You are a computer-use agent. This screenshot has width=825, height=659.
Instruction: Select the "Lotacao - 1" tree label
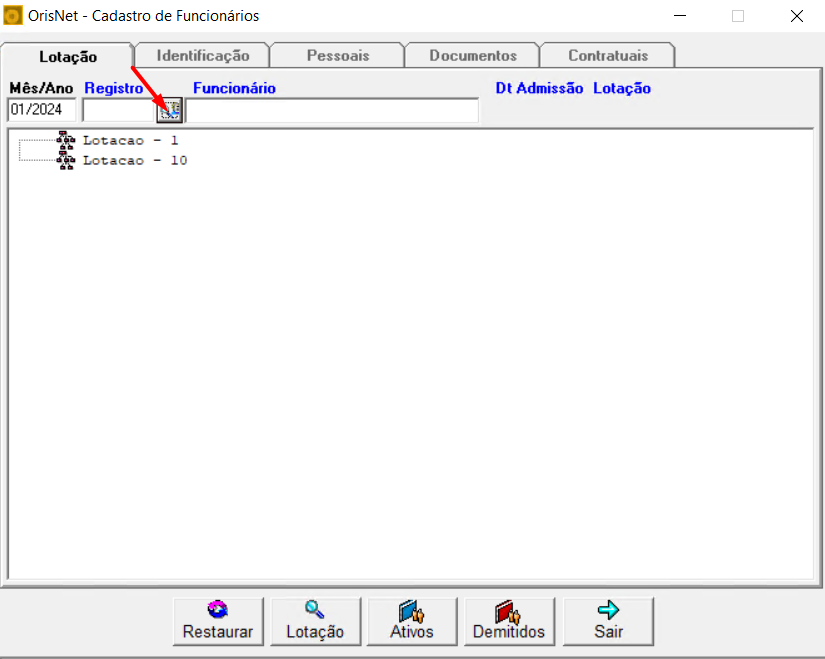click(x=130, y=141)
